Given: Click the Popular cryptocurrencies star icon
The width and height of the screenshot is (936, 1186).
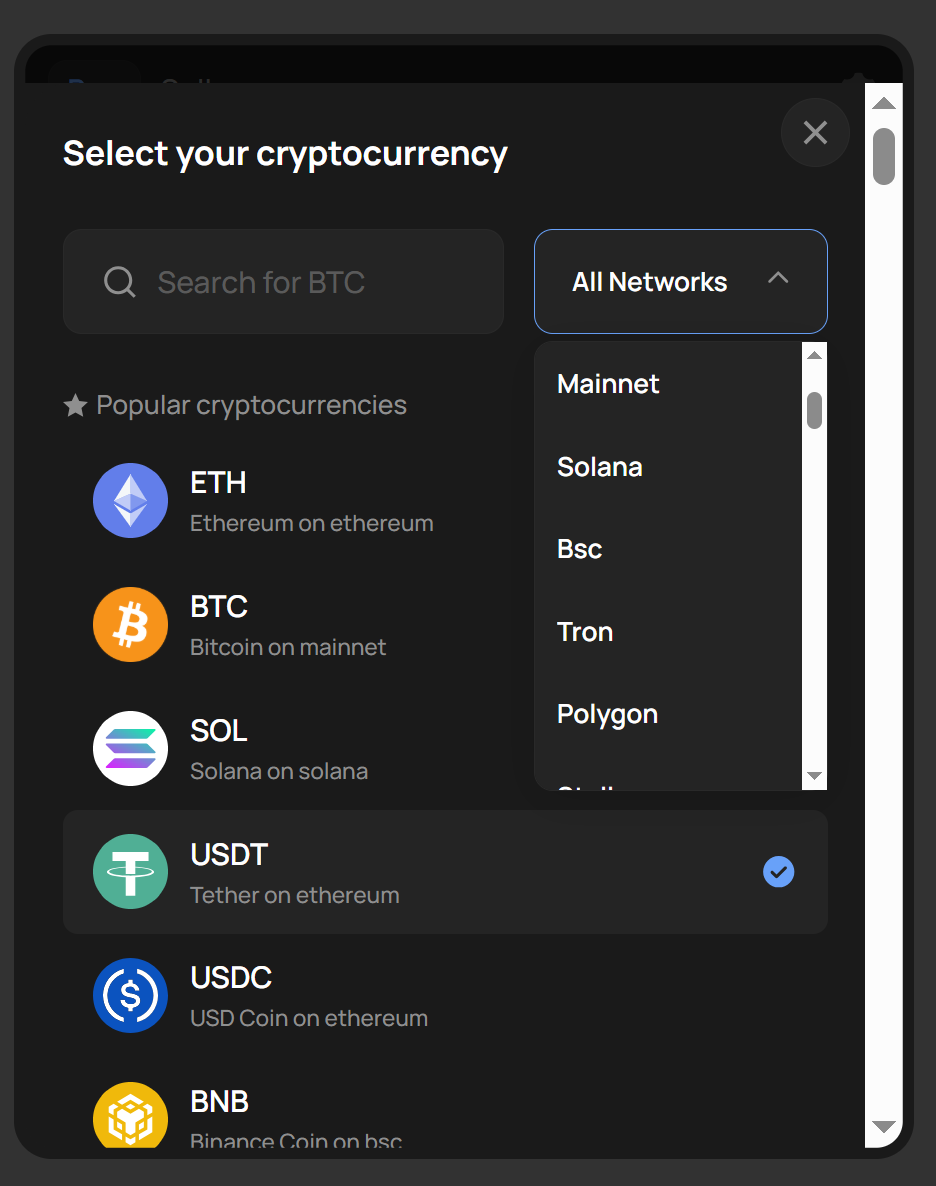Looking at the screenshot, I should [75, 405].
